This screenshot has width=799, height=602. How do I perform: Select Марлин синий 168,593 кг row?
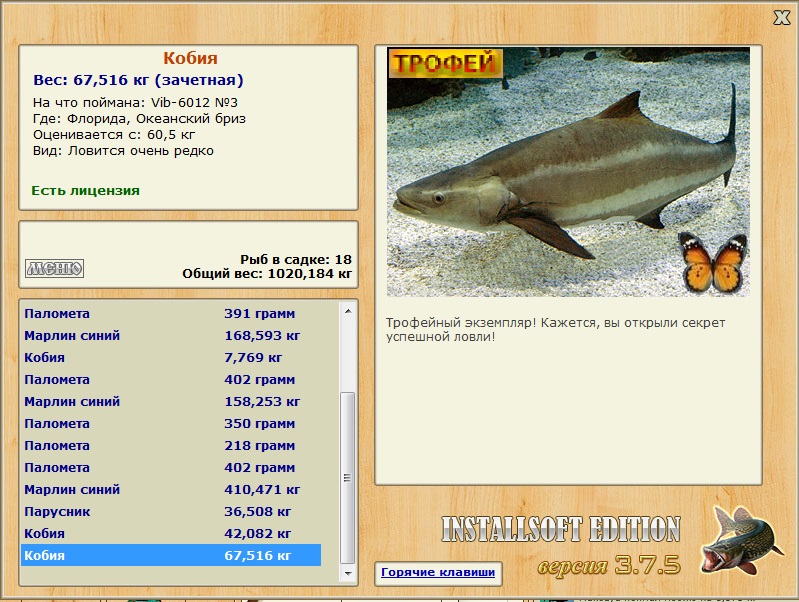171,335
